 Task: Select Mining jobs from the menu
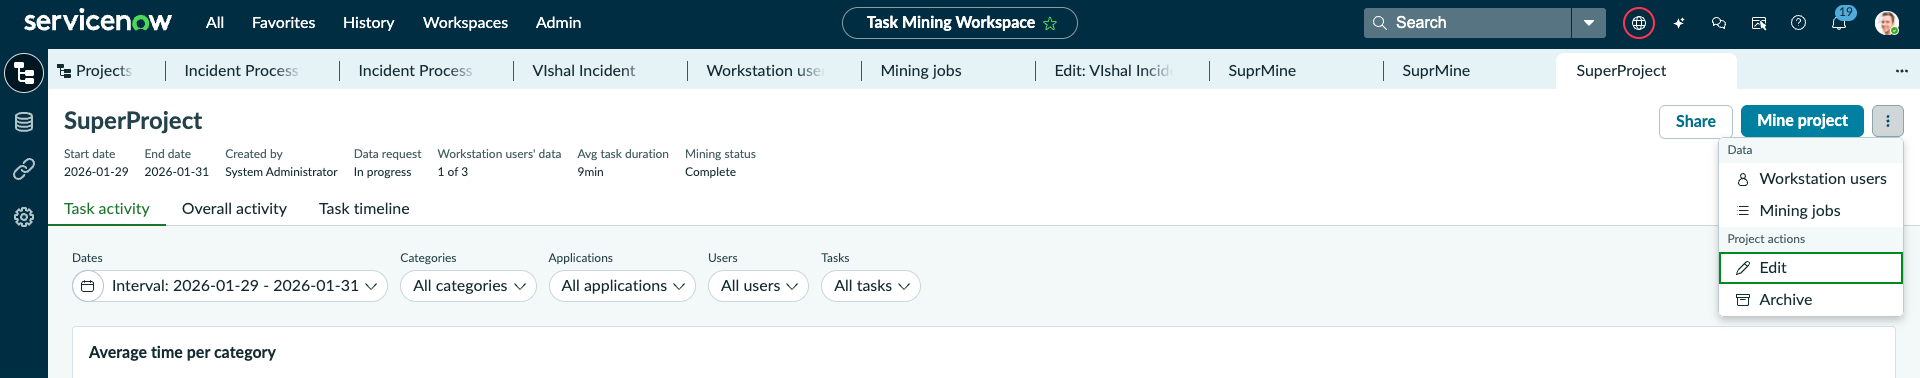1811,211
